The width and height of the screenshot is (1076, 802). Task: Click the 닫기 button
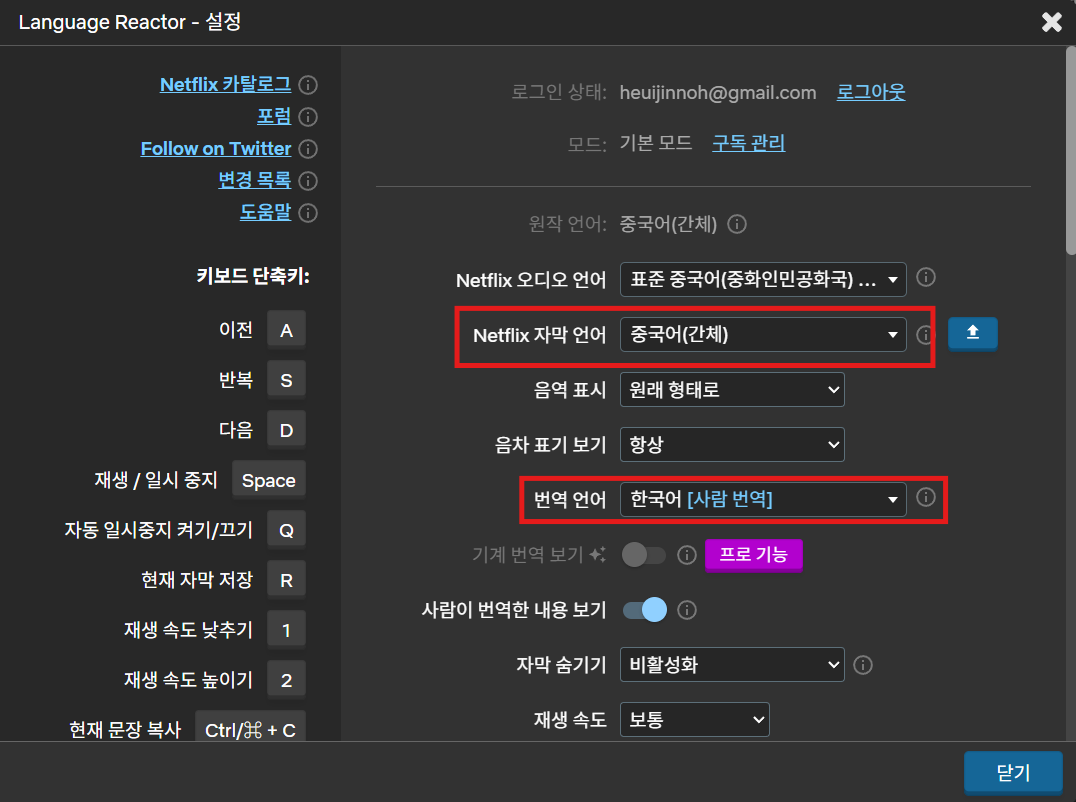[x=1013, y=773]
